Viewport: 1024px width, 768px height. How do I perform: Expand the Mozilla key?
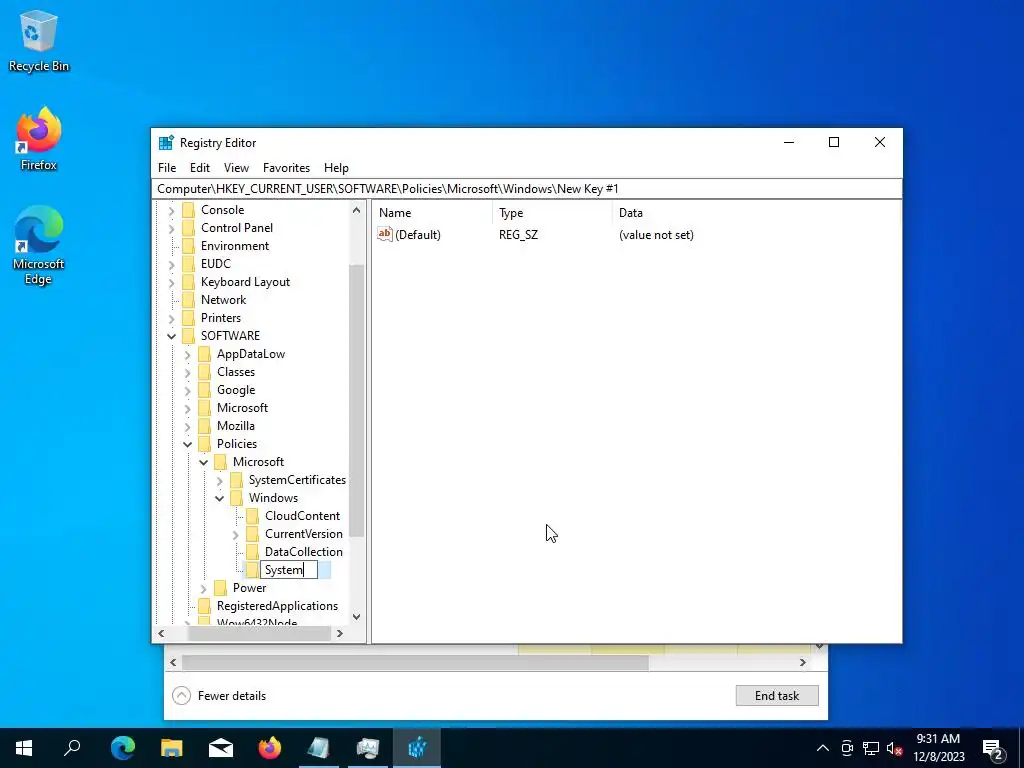click(x=187, y=426)
